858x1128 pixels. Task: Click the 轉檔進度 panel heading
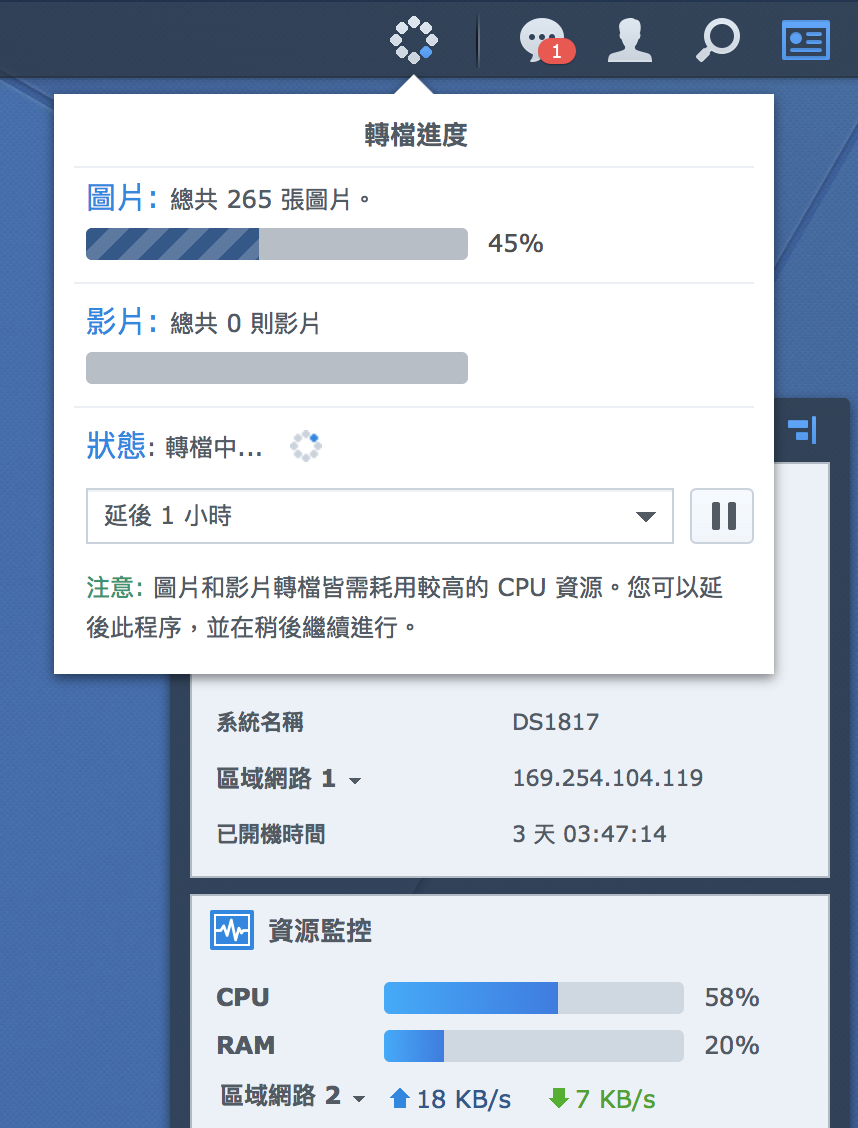415,135
